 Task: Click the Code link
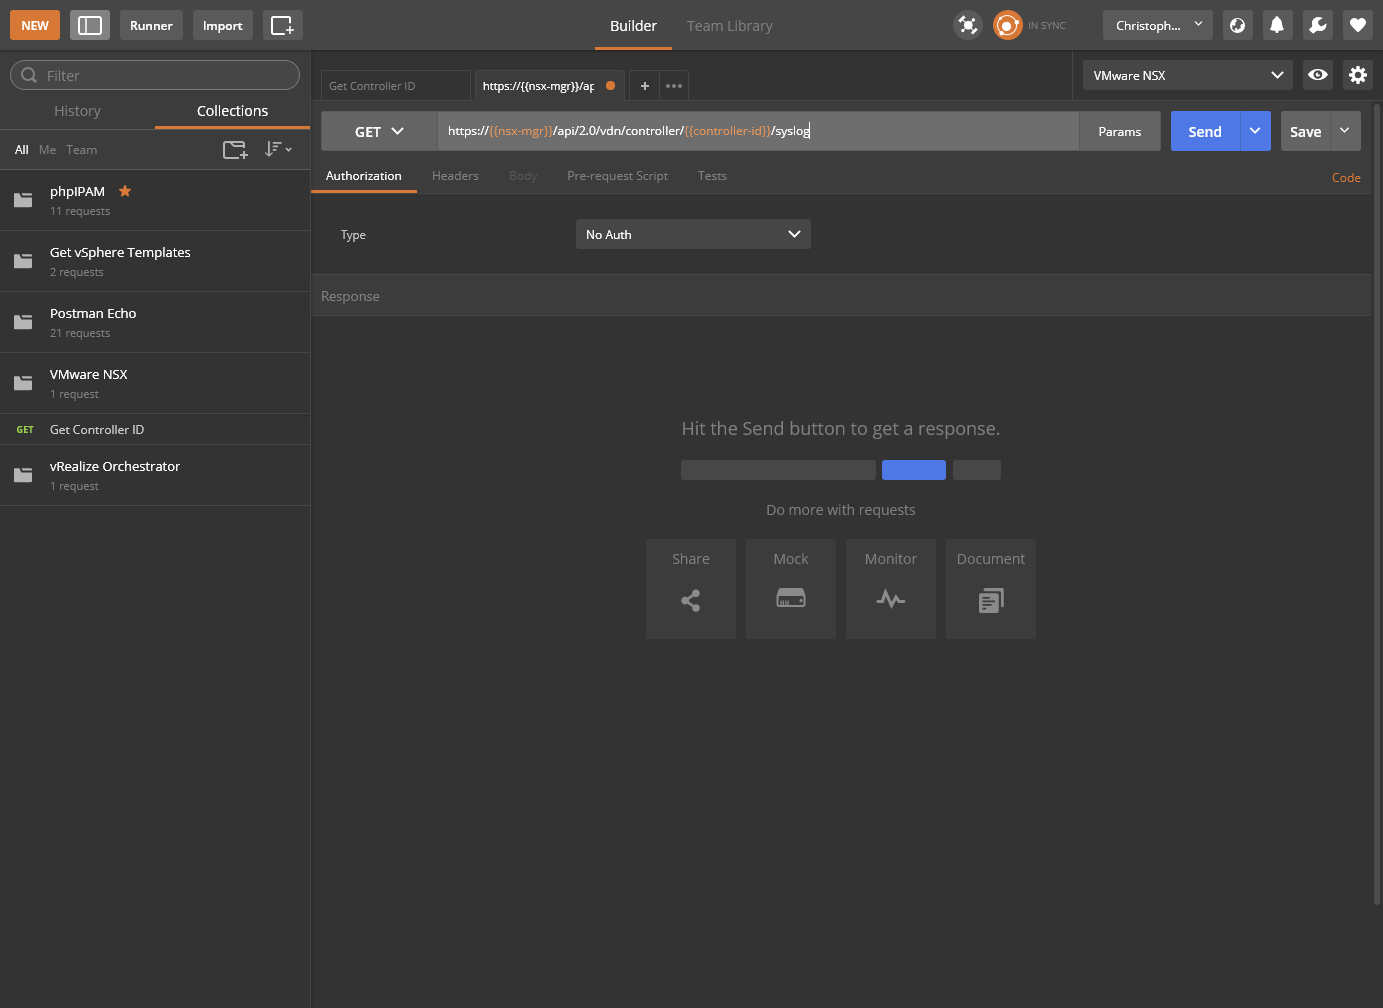(x=1345, y=178)
